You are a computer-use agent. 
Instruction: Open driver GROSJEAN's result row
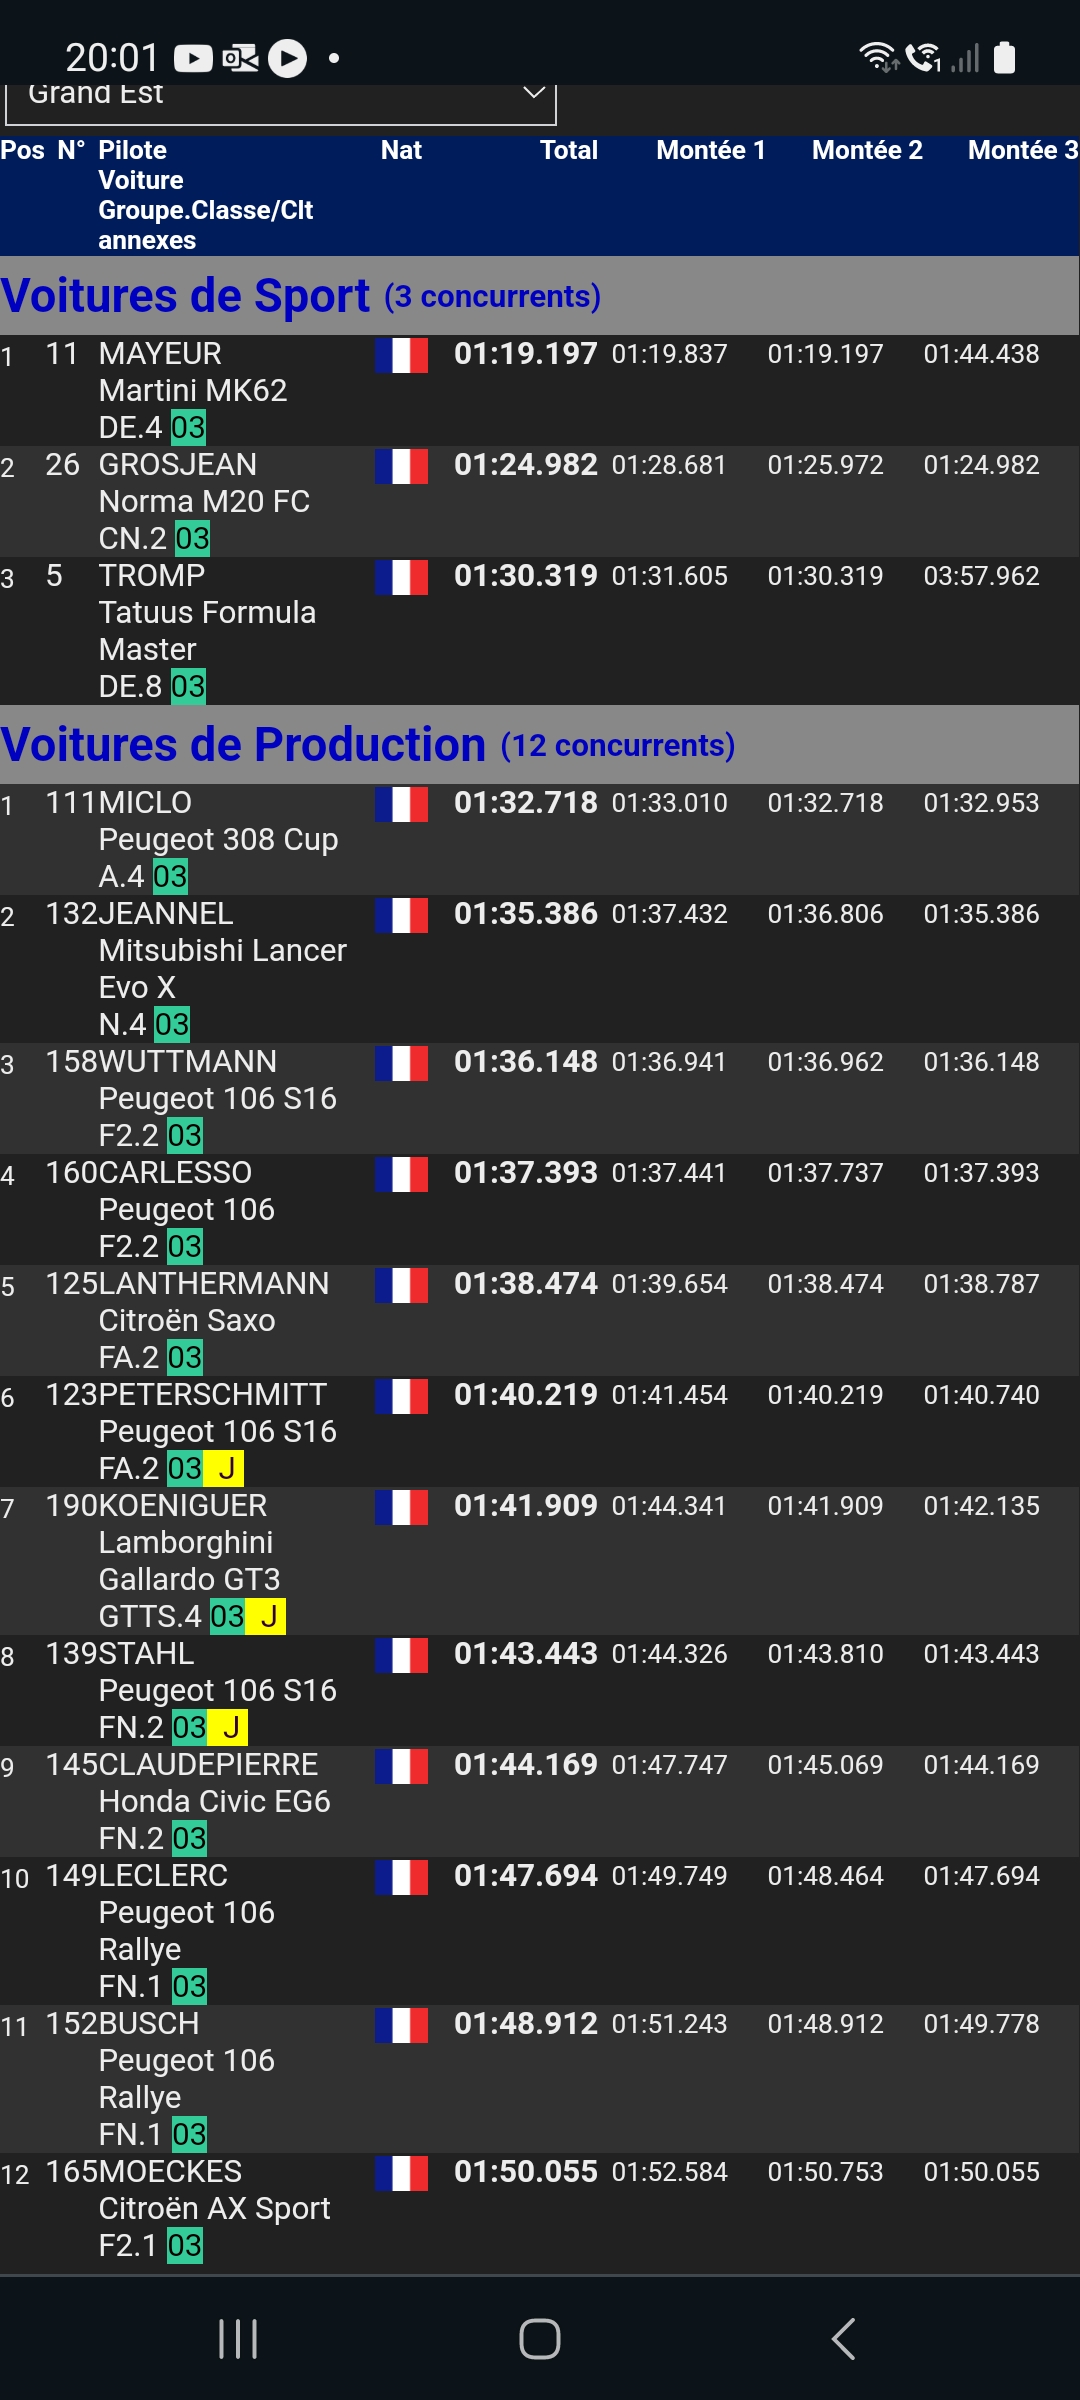[178, 465]
